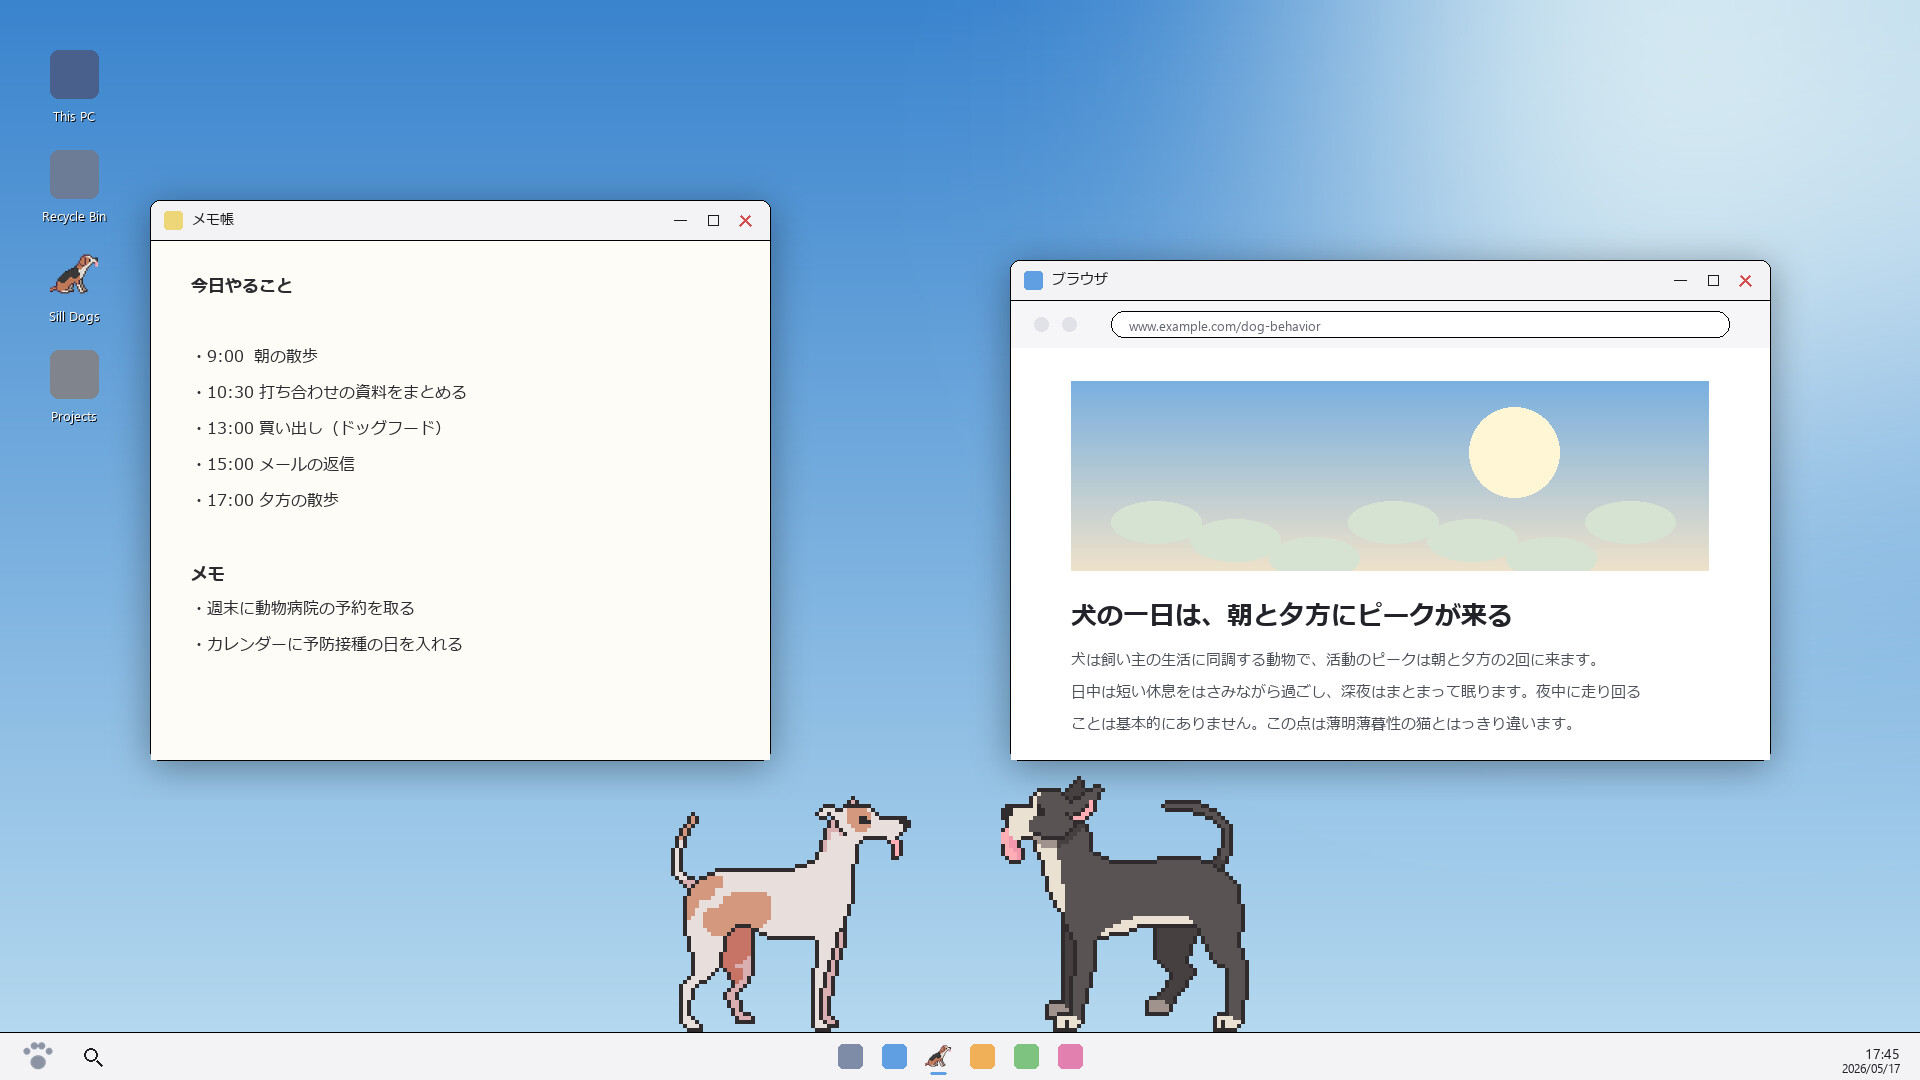Open the paw start menu
Screen dimensions: 1920x1080
tap(38, 1056)
